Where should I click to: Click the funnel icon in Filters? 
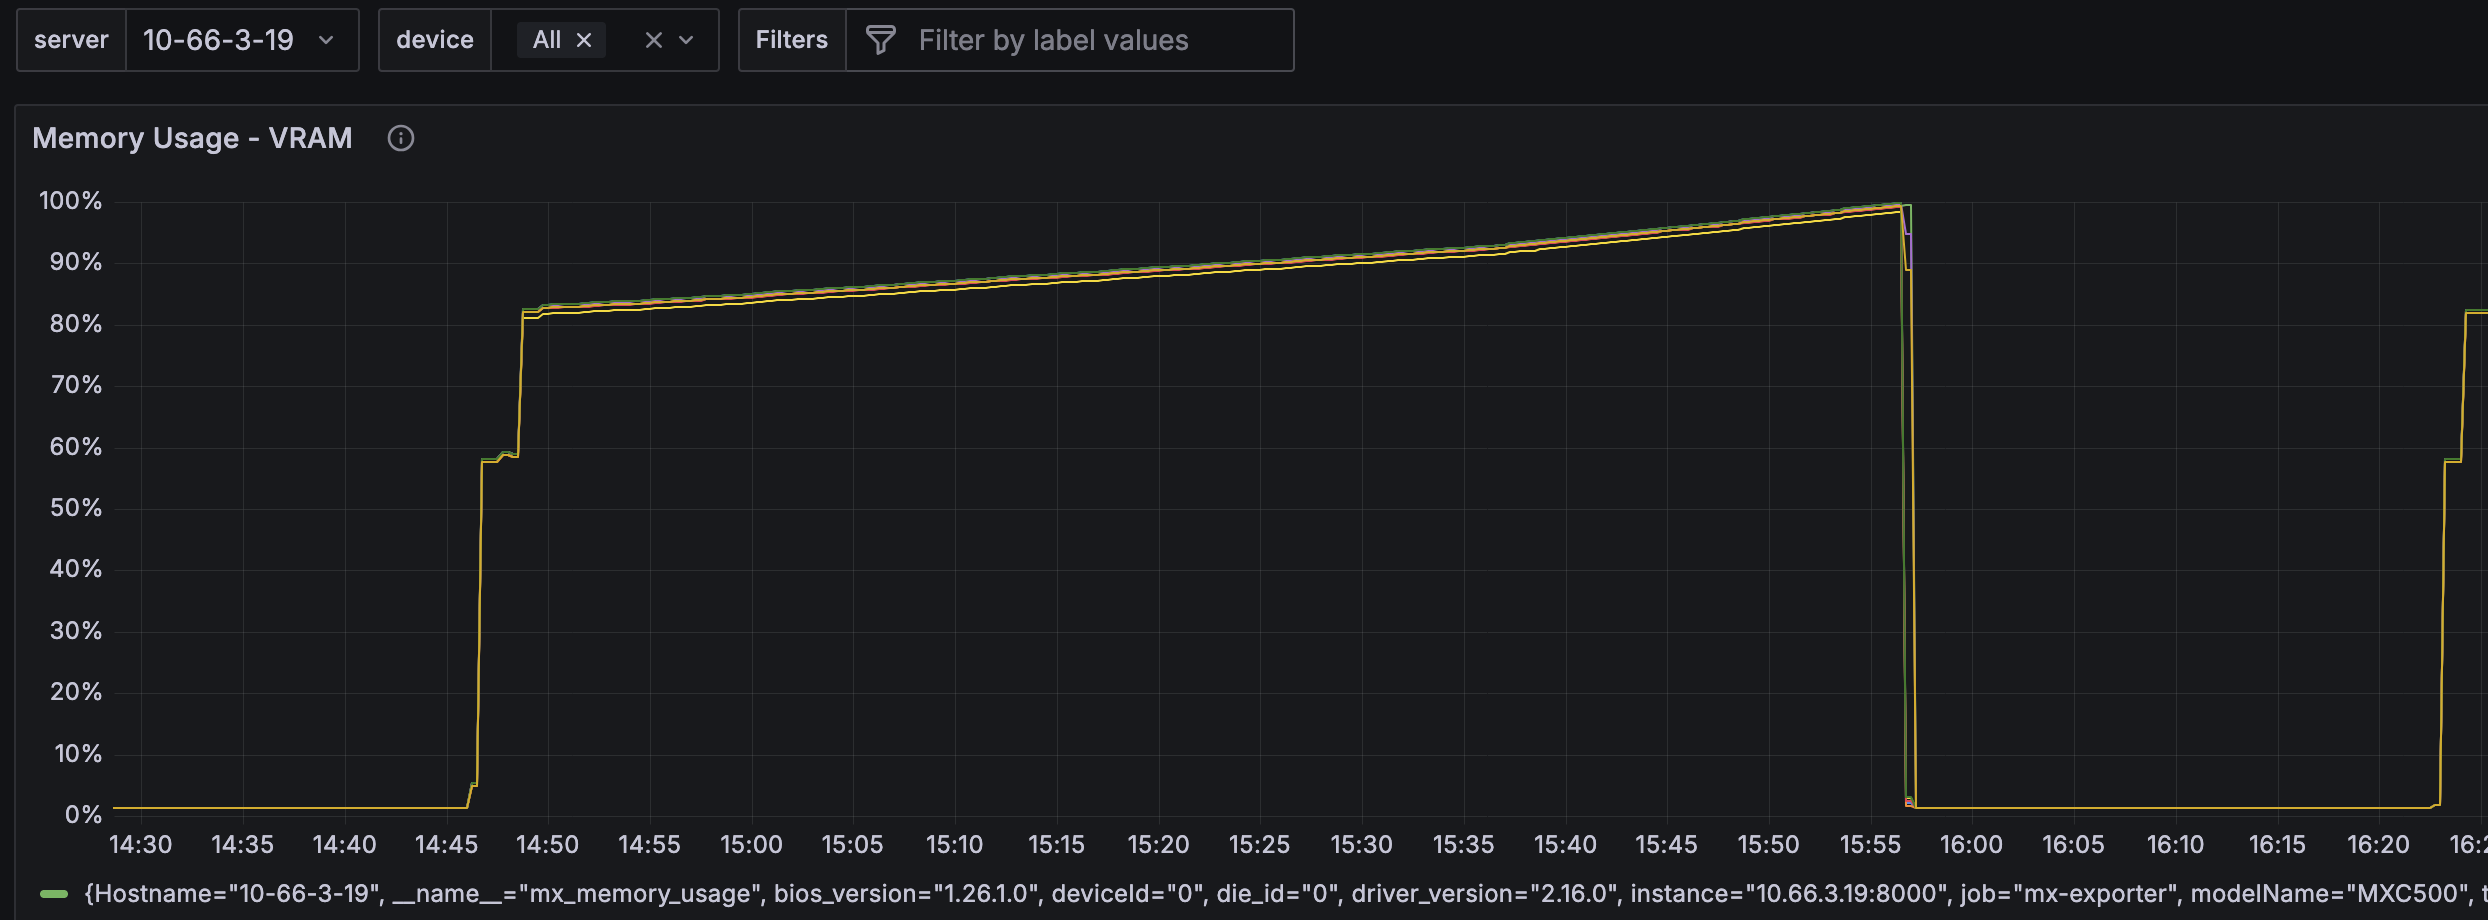(880, 40)
